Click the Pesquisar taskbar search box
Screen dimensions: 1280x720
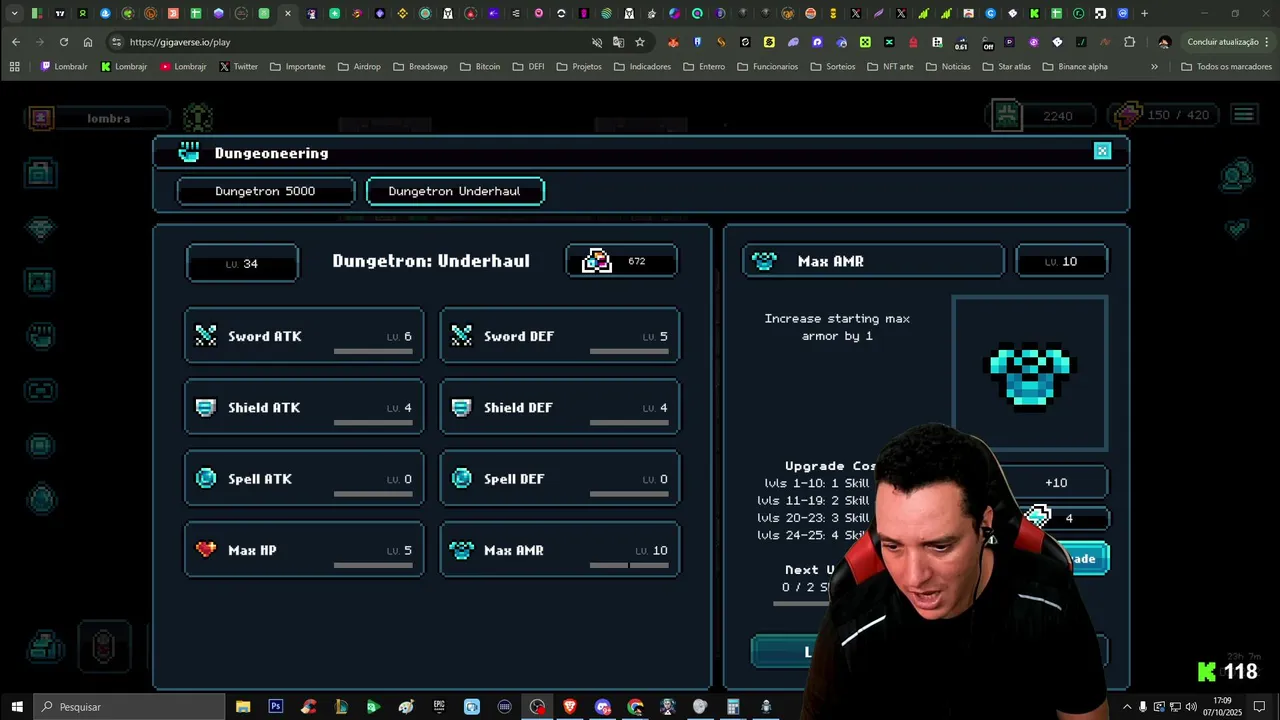[130, 707]
